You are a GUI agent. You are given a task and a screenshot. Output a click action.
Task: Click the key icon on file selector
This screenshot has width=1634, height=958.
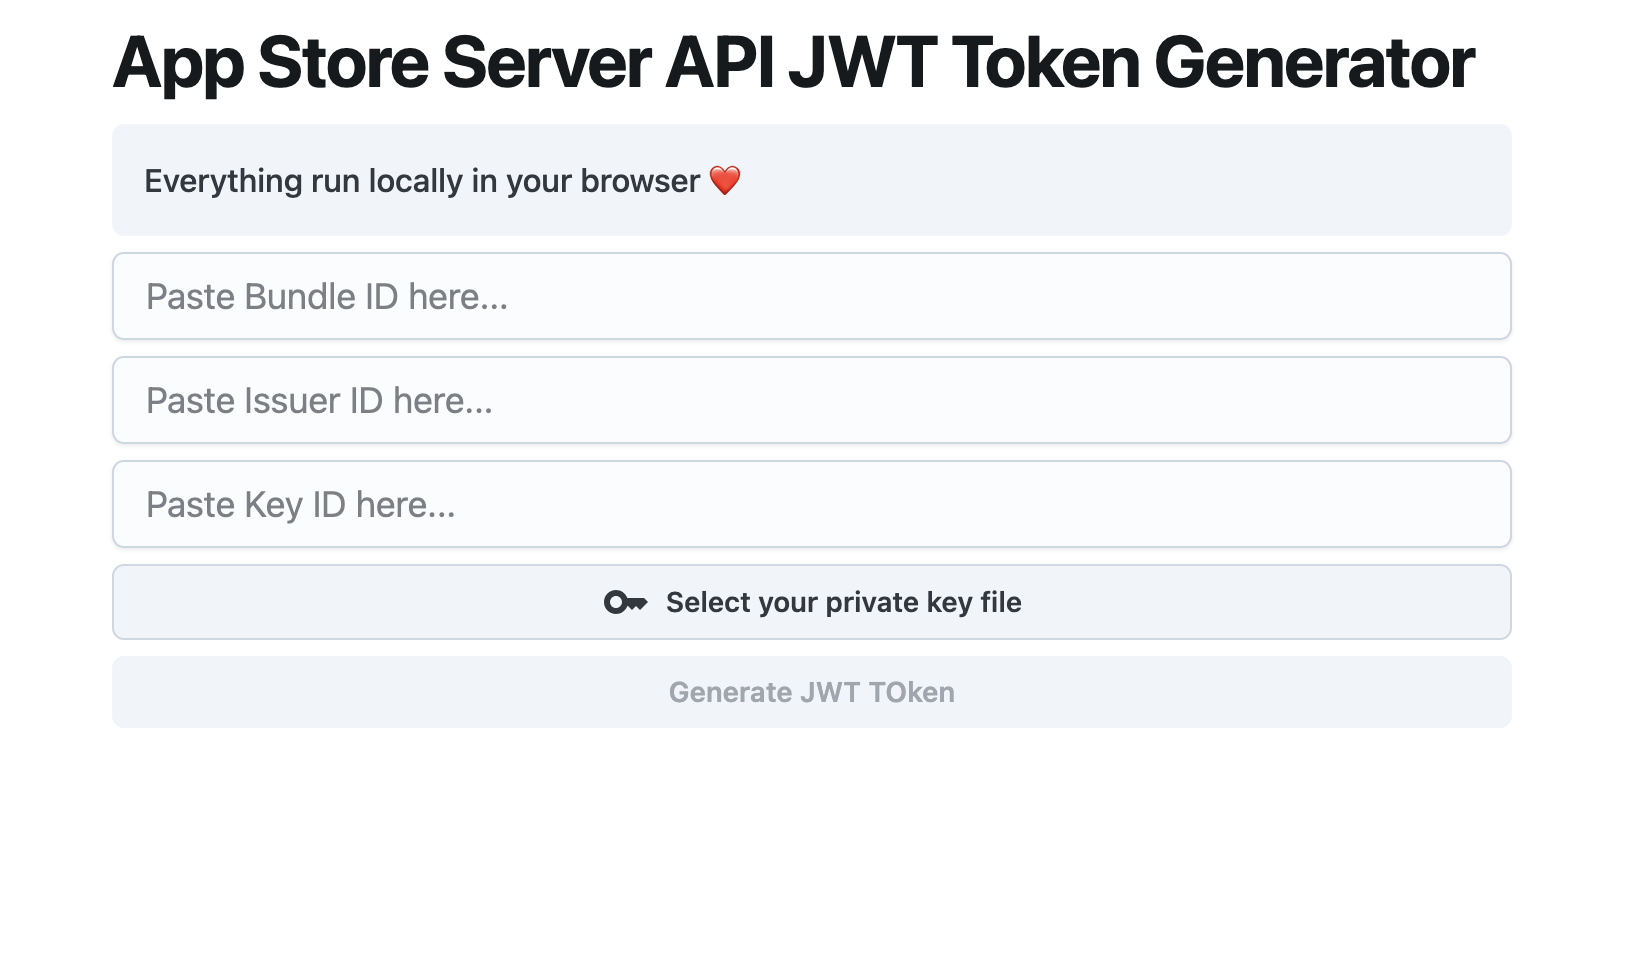pyautogui.click(x=626, y=602)
